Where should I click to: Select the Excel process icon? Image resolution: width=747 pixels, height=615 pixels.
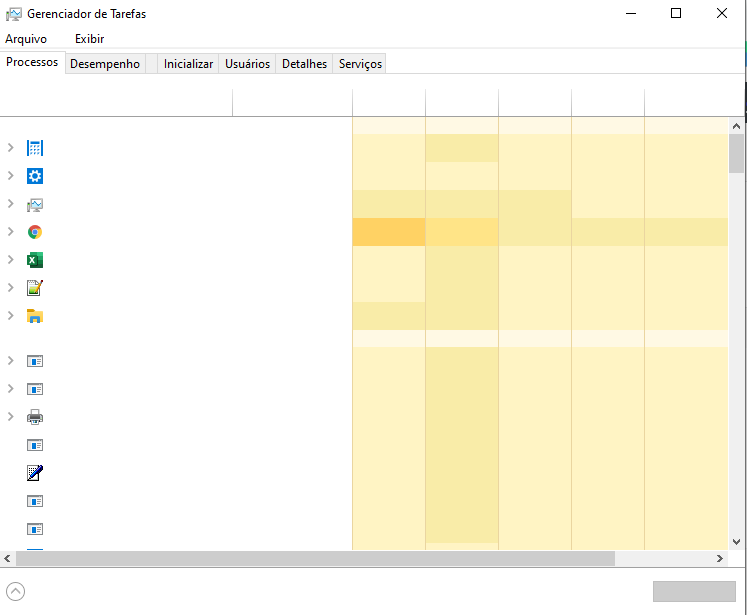[35, 260]
